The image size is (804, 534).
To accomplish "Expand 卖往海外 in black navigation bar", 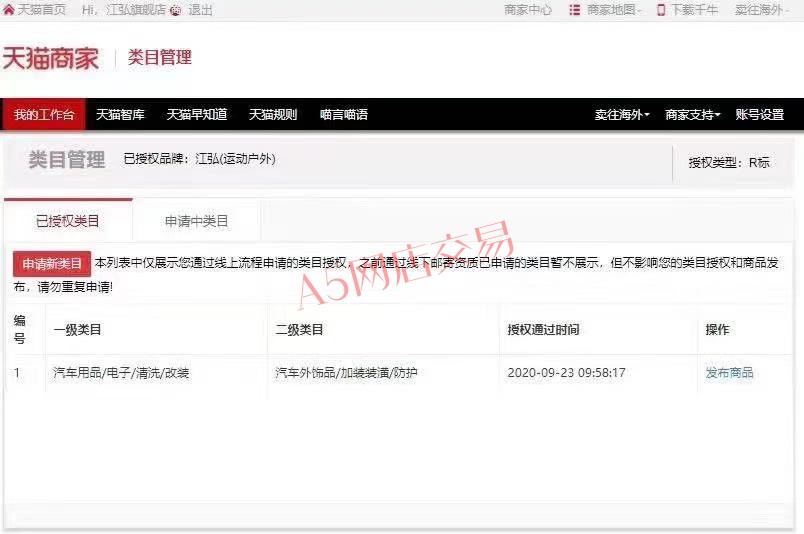I will click(x=621, y=114).
